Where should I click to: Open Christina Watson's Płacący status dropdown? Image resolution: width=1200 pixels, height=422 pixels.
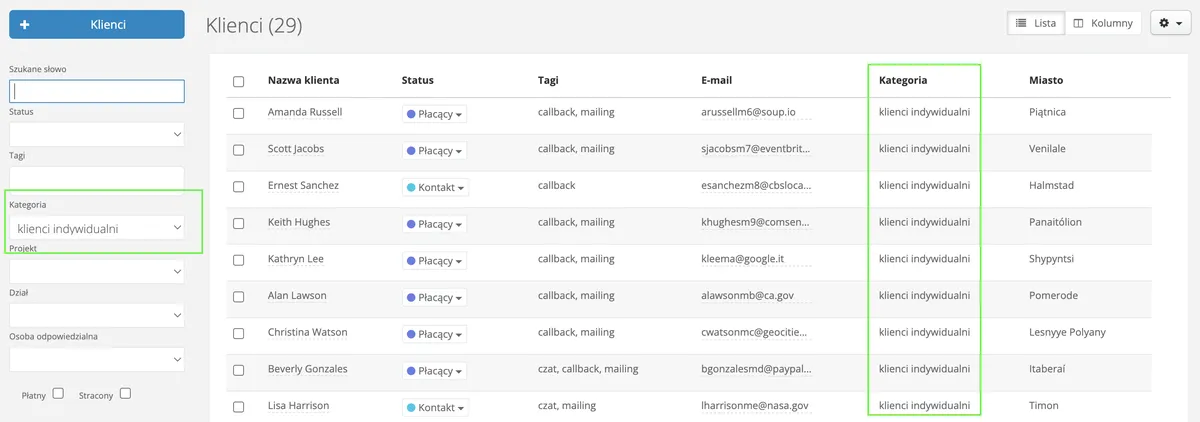click(x=434, y=334)
